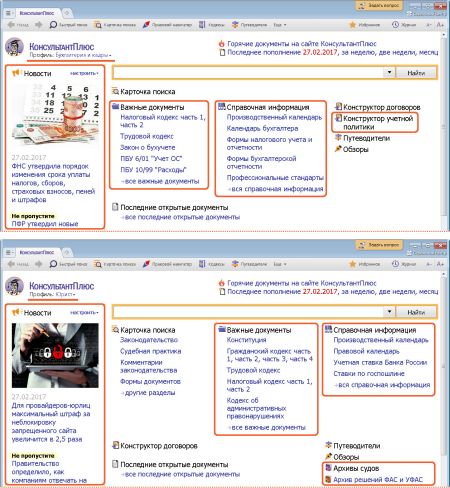
Task: Click forward arrow in Юрист window toolbar
Action: point(38,264)
